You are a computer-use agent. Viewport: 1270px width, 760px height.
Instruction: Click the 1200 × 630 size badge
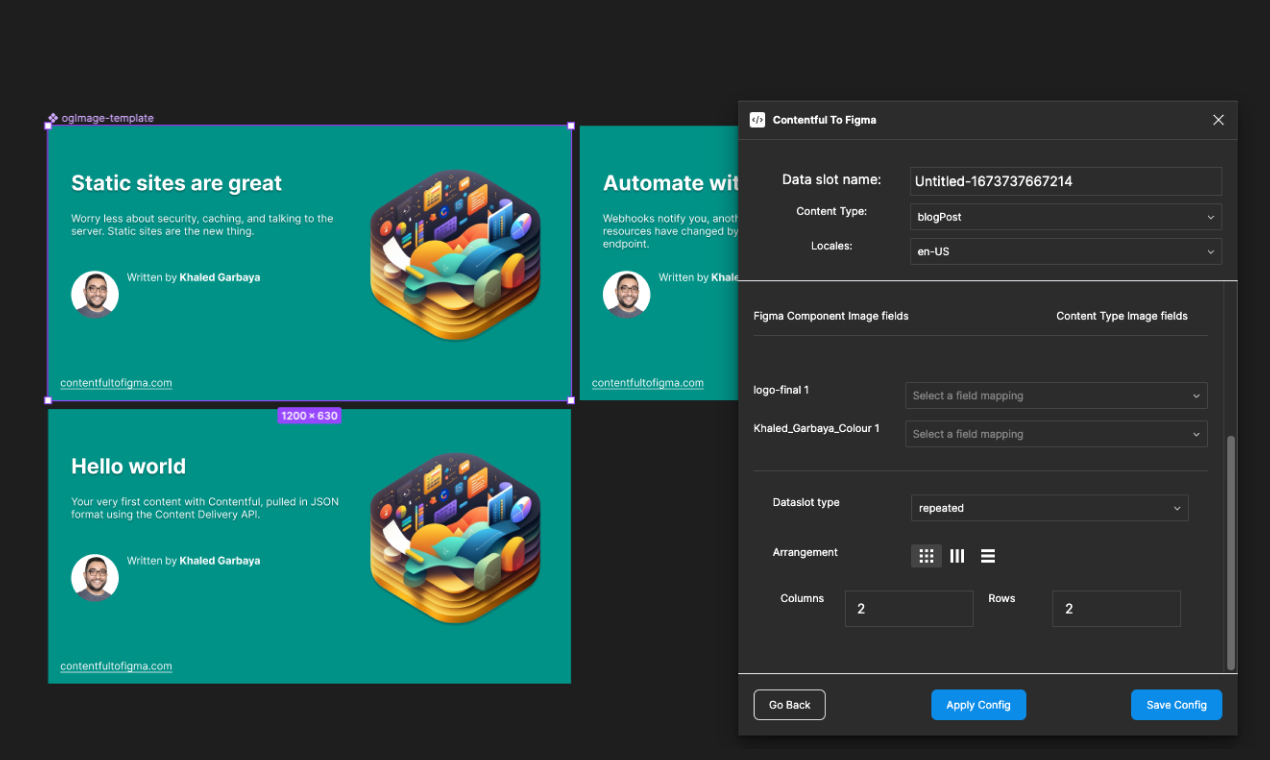pos(309,416)
